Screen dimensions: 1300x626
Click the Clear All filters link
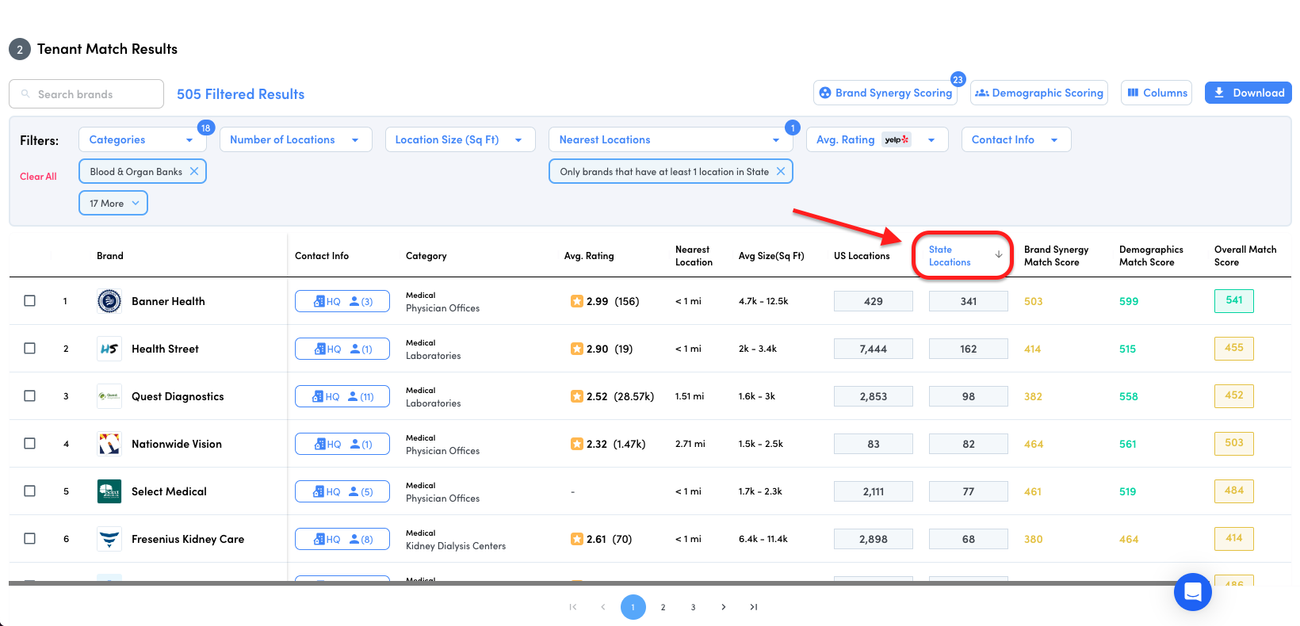38,177
